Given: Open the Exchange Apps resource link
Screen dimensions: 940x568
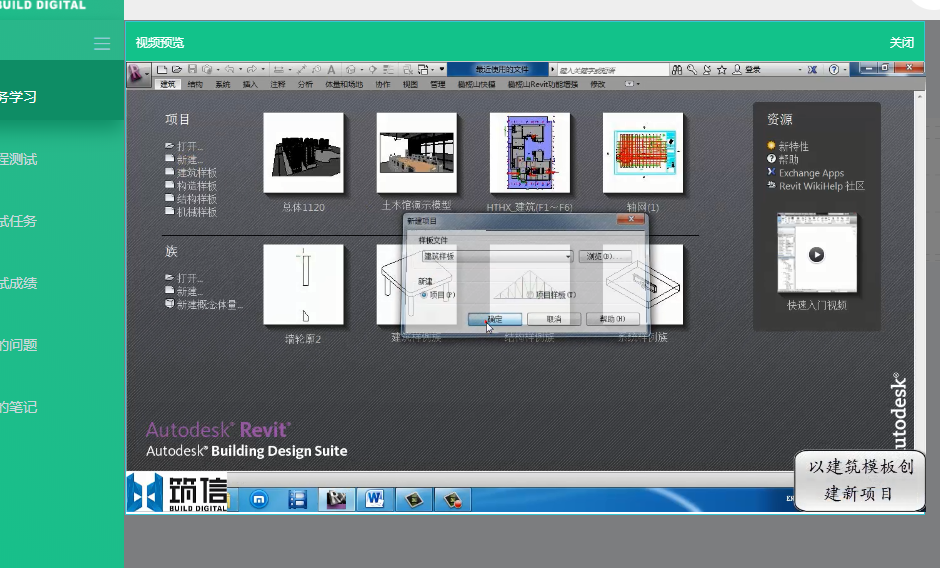Looking at the screenshot, I should coord(811,173).
